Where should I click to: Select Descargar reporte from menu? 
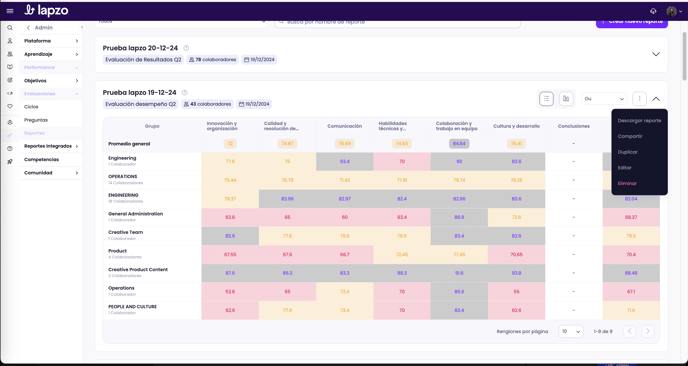[639, 121]
